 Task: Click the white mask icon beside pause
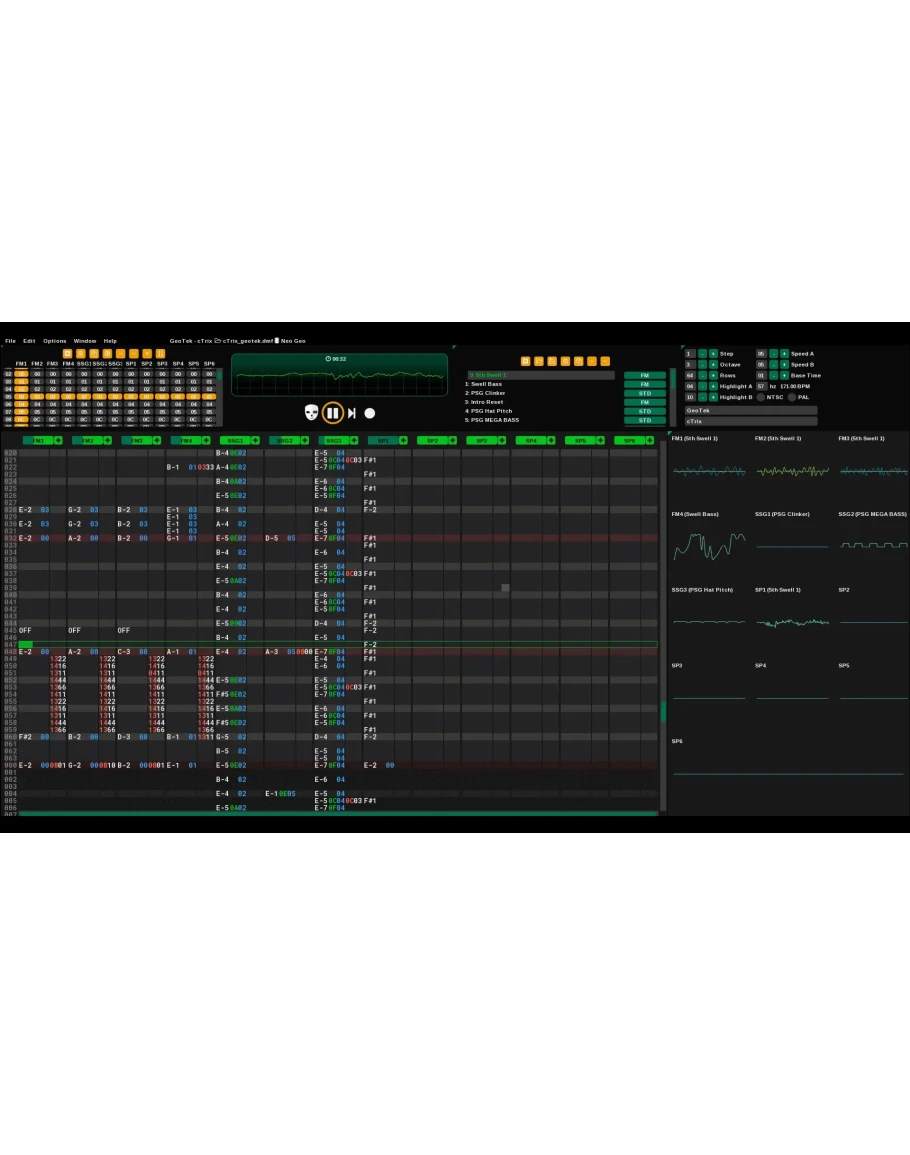[x=311, y=413]
